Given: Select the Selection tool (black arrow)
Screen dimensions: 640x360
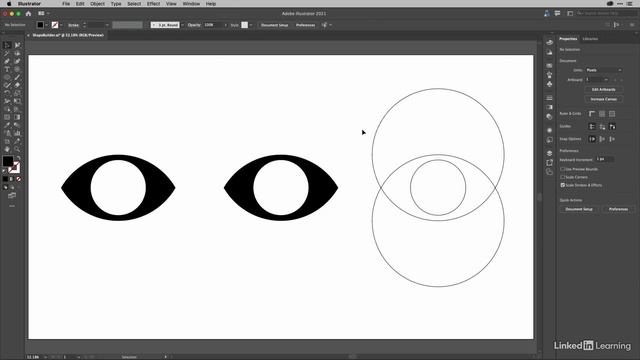Looking at the screenshot, I should coord(7,45).
